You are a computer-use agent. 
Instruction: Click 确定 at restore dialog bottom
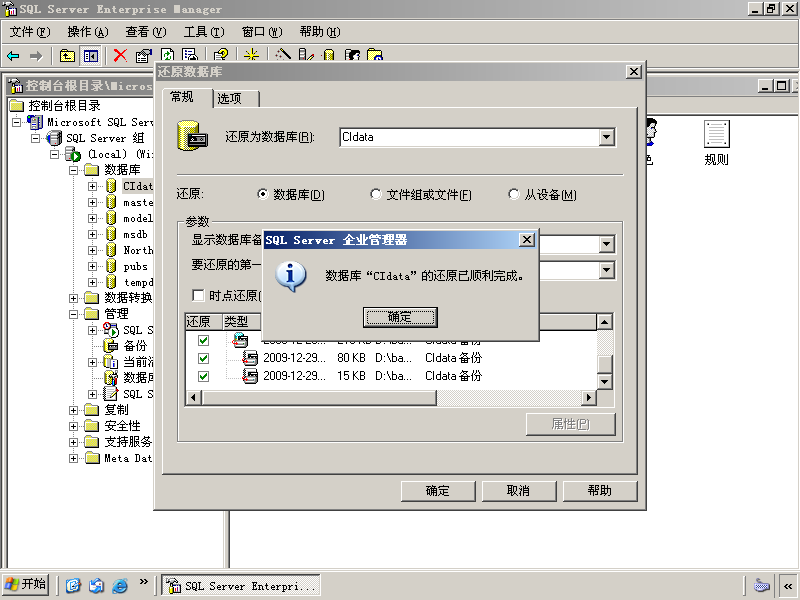[438, 491]
